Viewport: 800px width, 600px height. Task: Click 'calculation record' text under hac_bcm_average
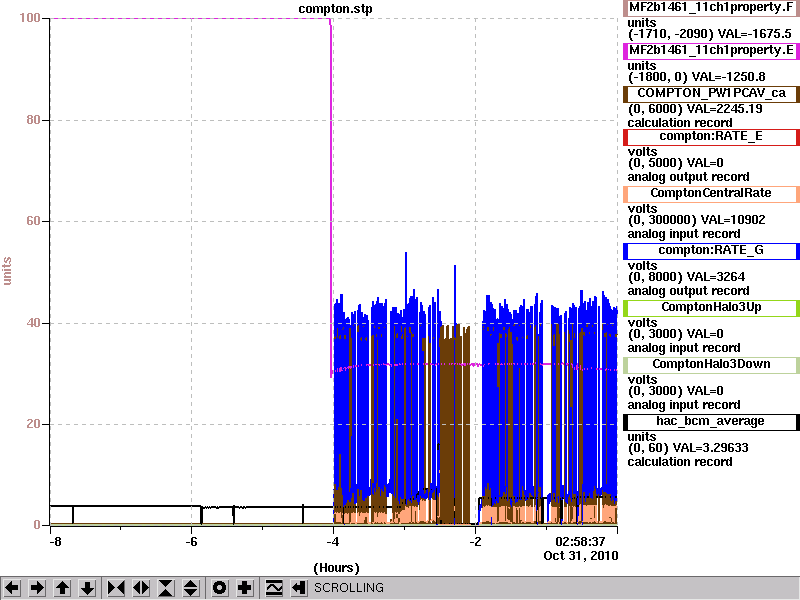coord(680,462)
